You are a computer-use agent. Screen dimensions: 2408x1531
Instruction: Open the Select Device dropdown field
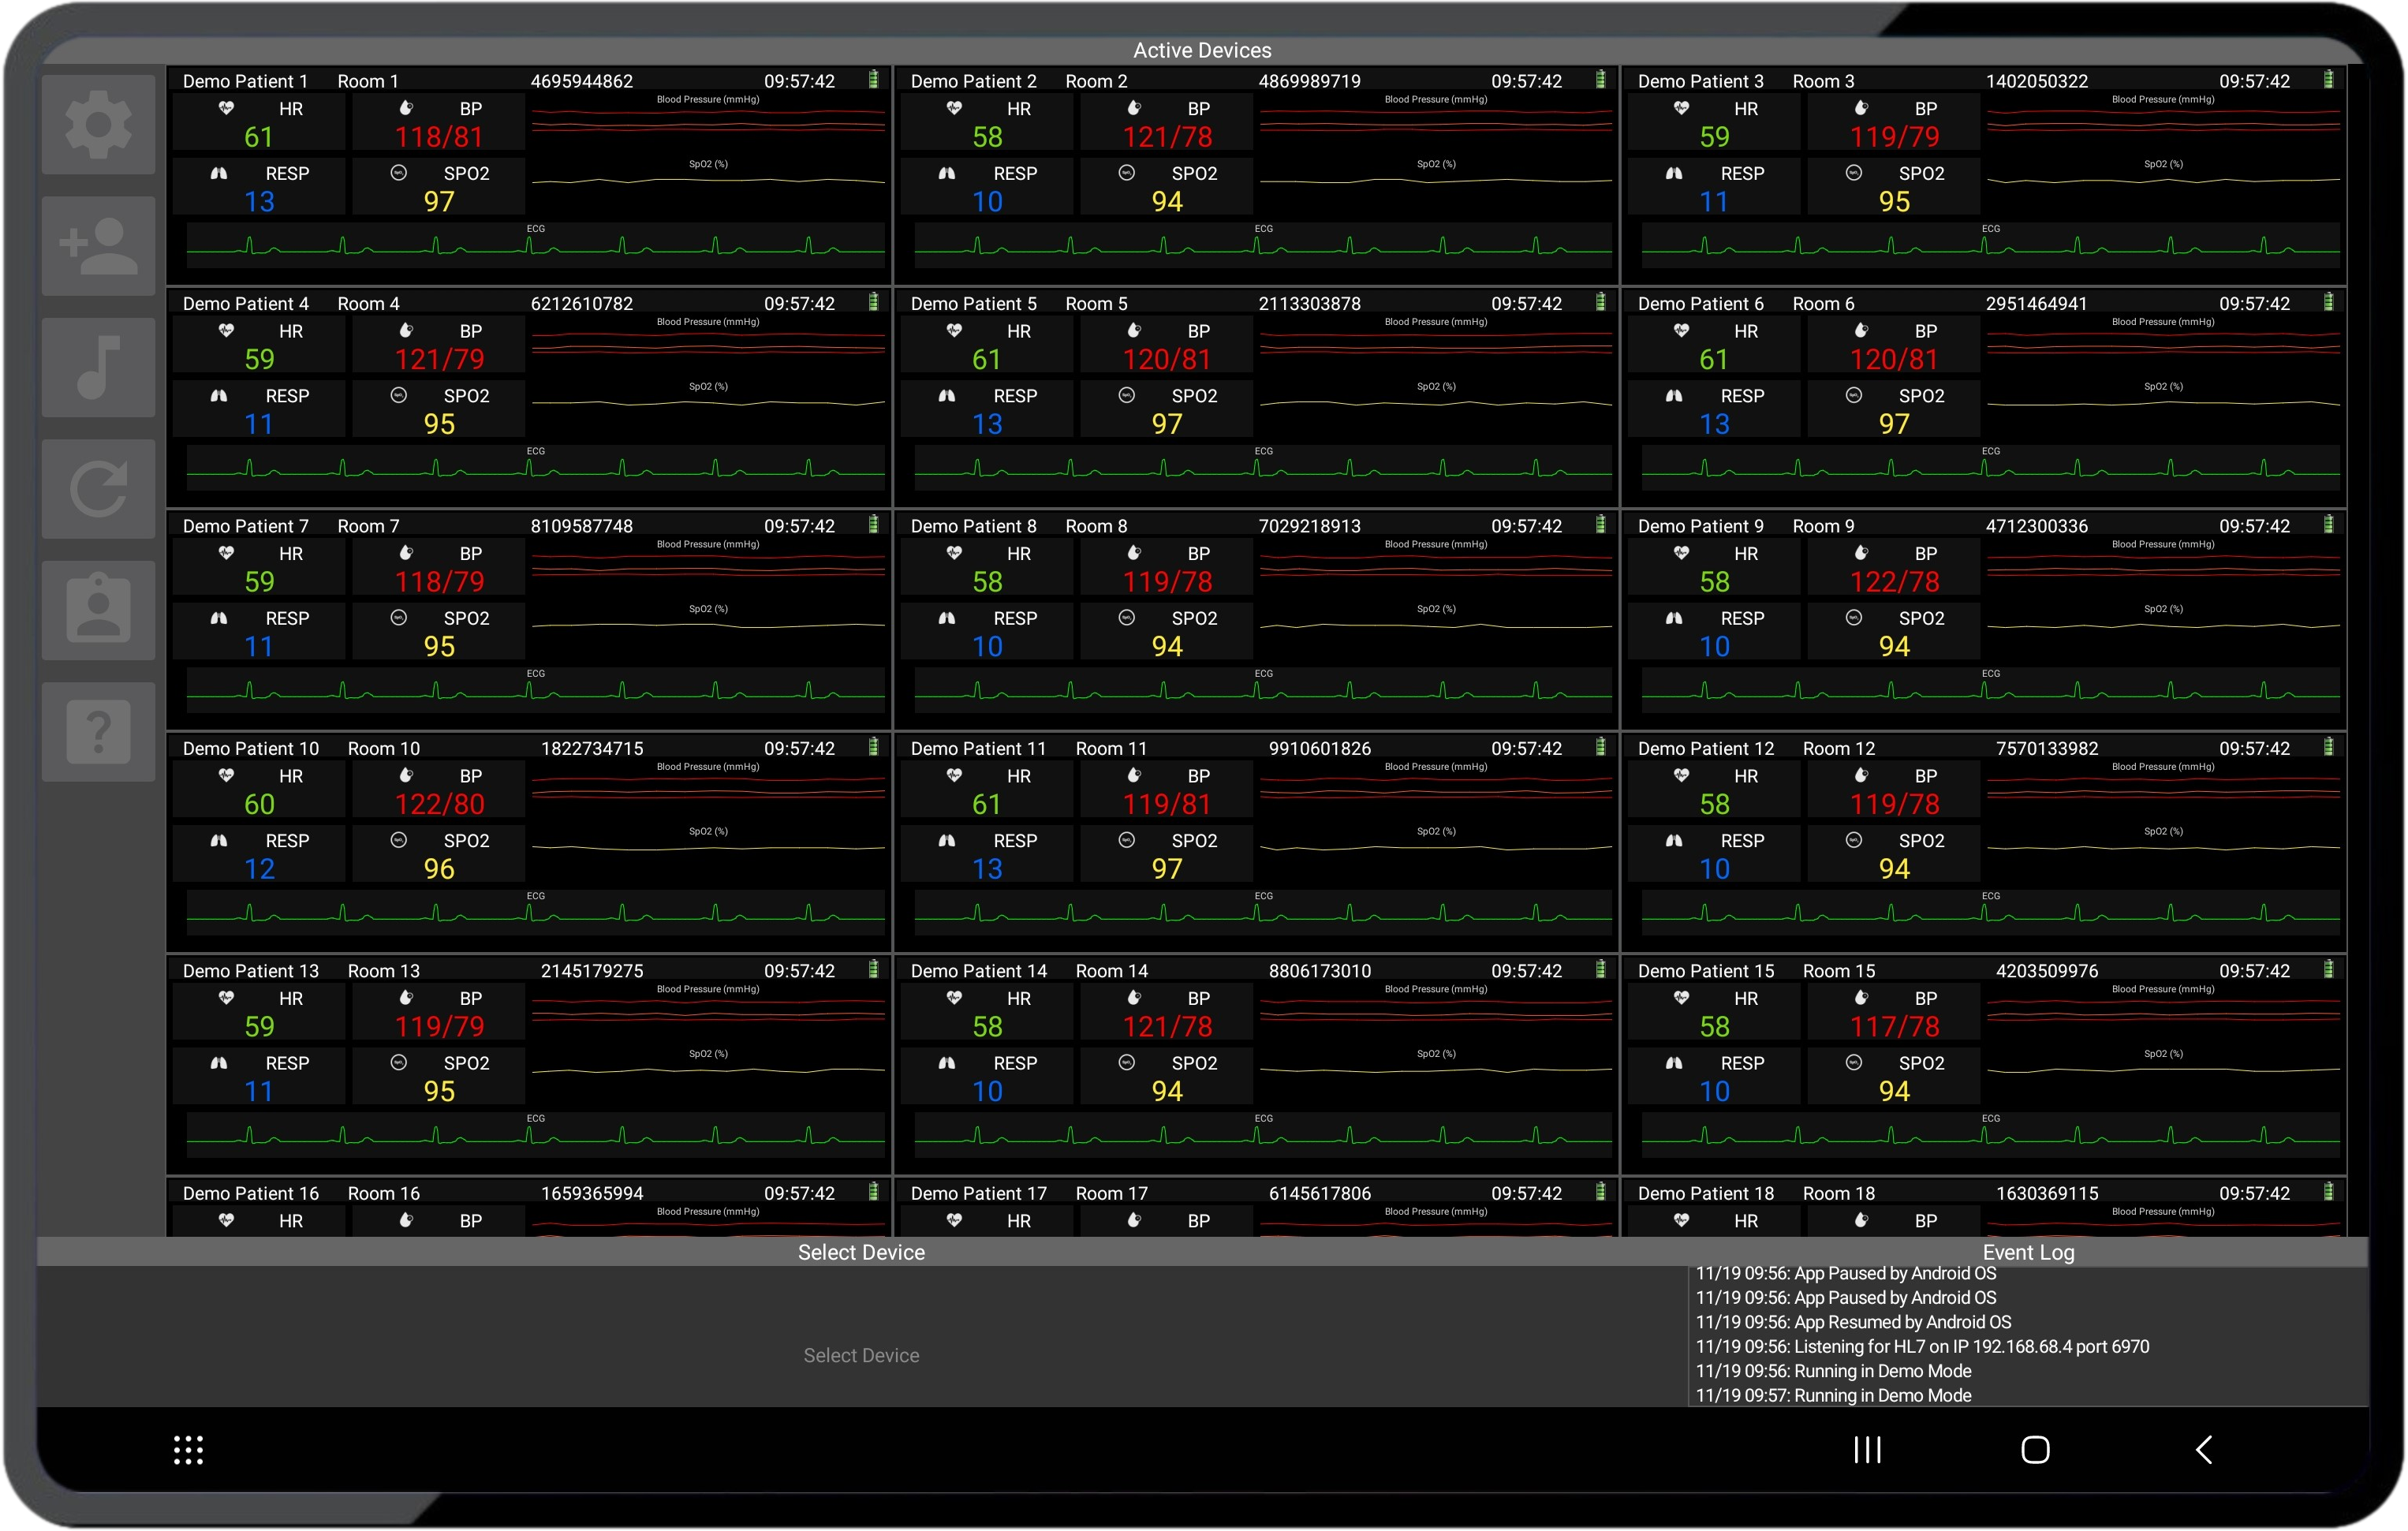tap(861, 1355)
